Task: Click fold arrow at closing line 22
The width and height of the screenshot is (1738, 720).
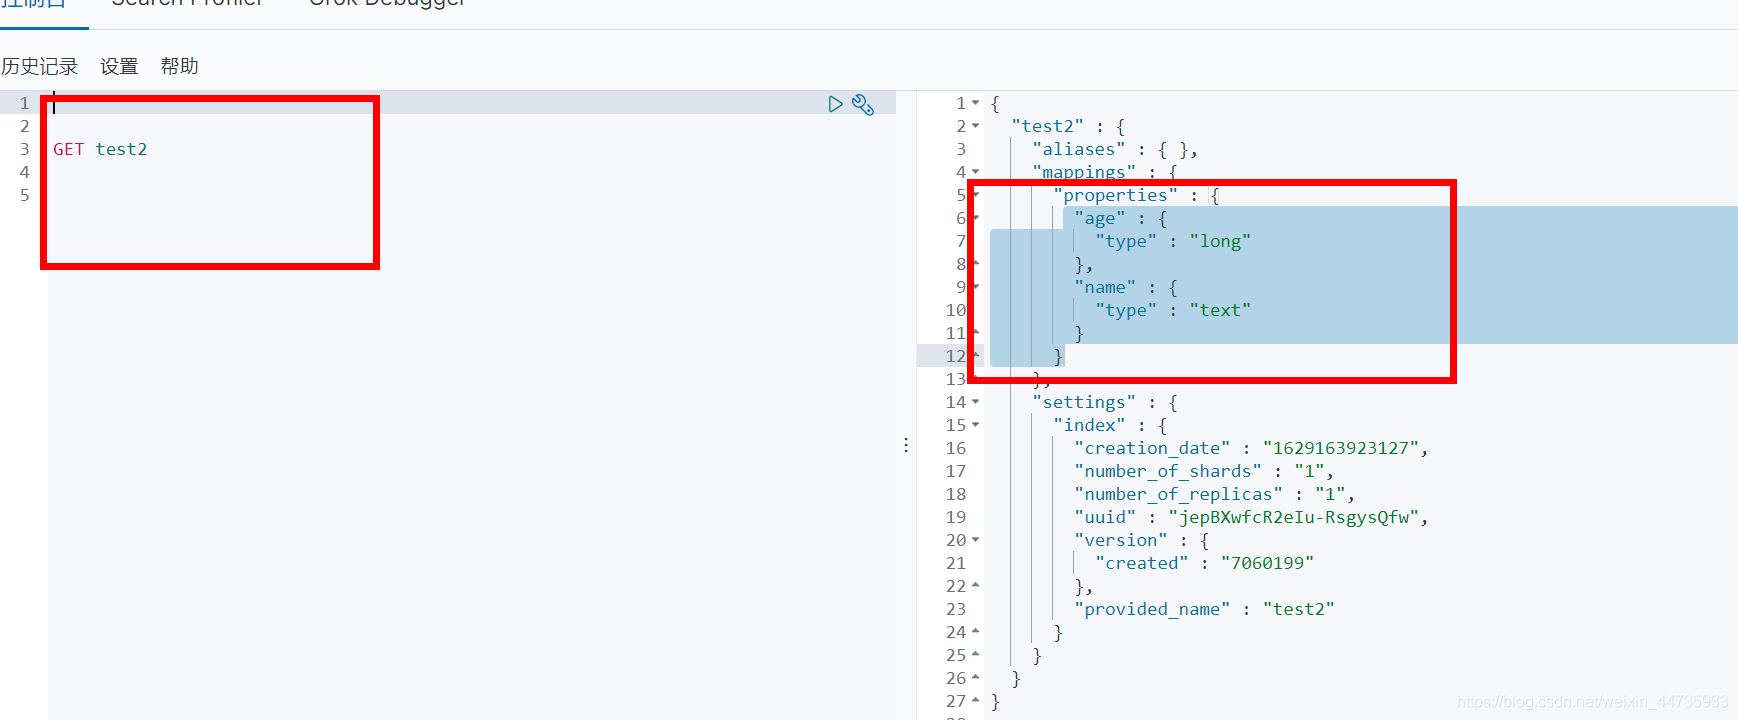Action: pos(976,586)
